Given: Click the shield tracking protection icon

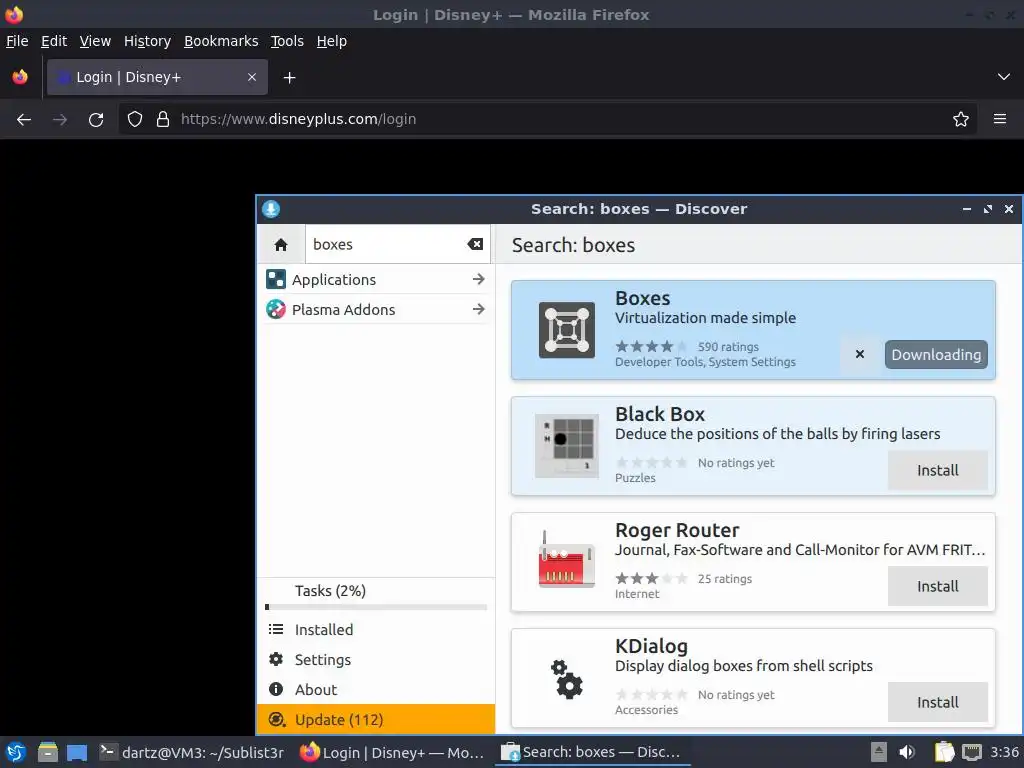Looking at the screenshot, I should tap(135, 120).
